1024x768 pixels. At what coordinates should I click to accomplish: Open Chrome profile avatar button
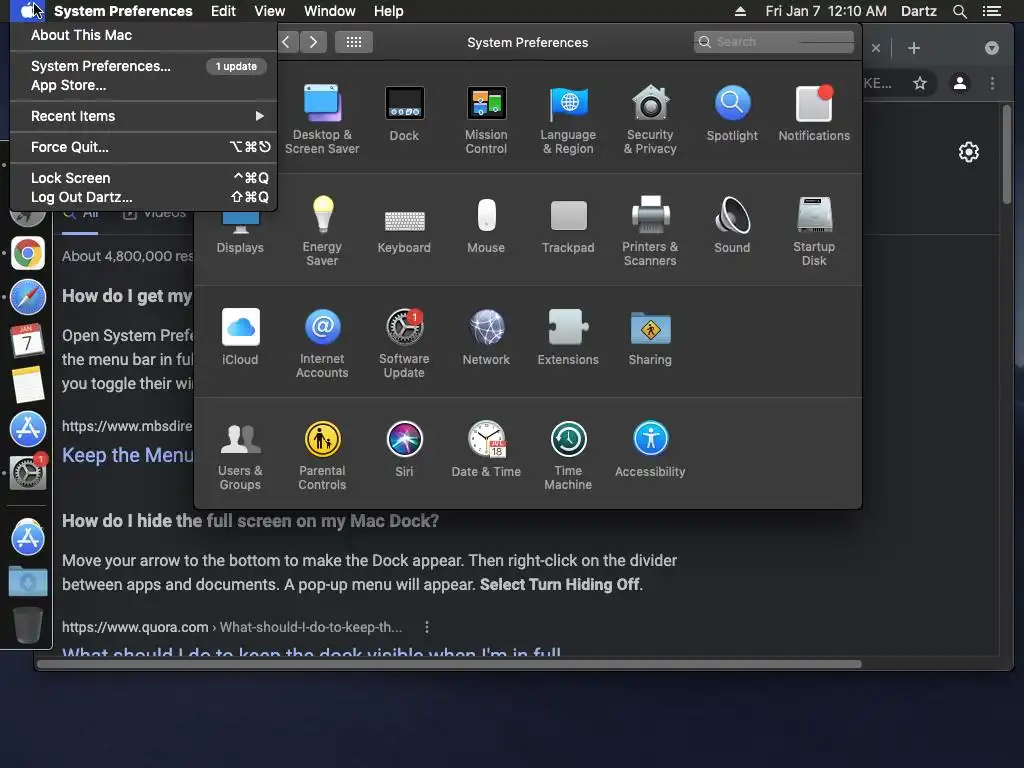960,83
